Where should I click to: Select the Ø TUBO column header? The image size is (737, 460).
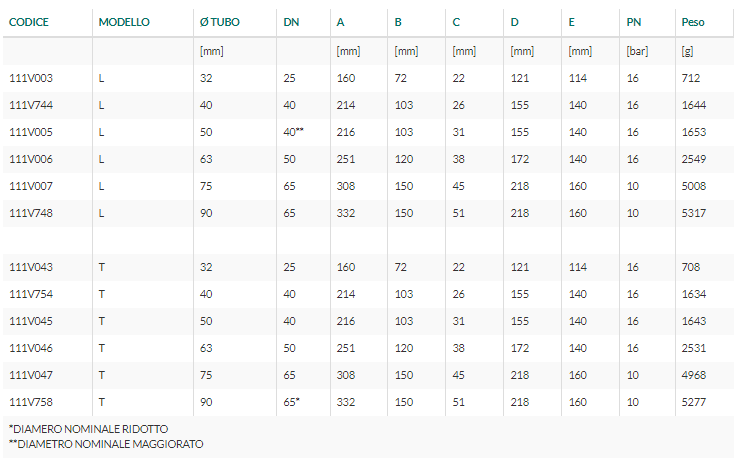220,22
